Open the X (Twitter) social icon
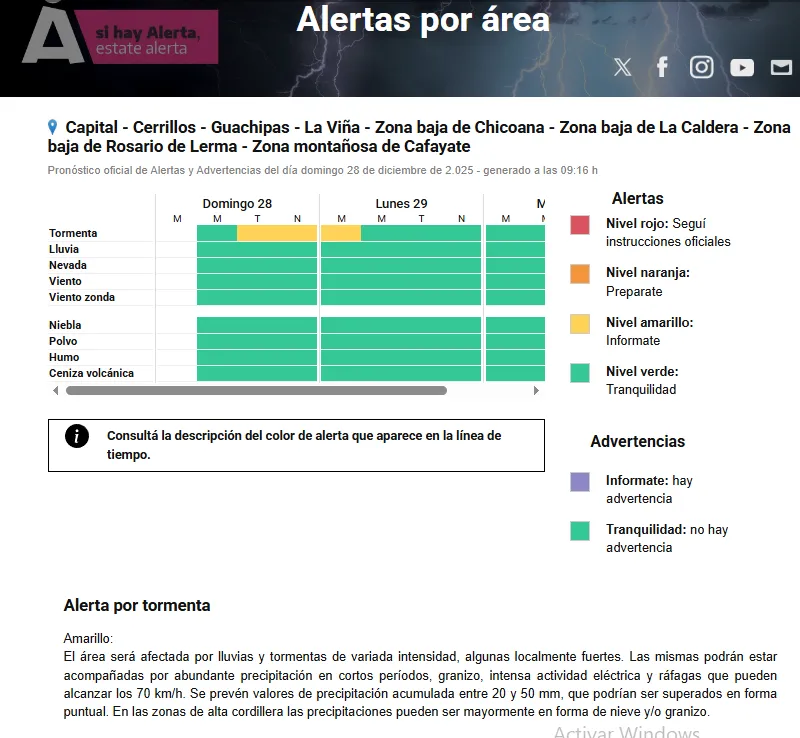 (x=622, y=67)
